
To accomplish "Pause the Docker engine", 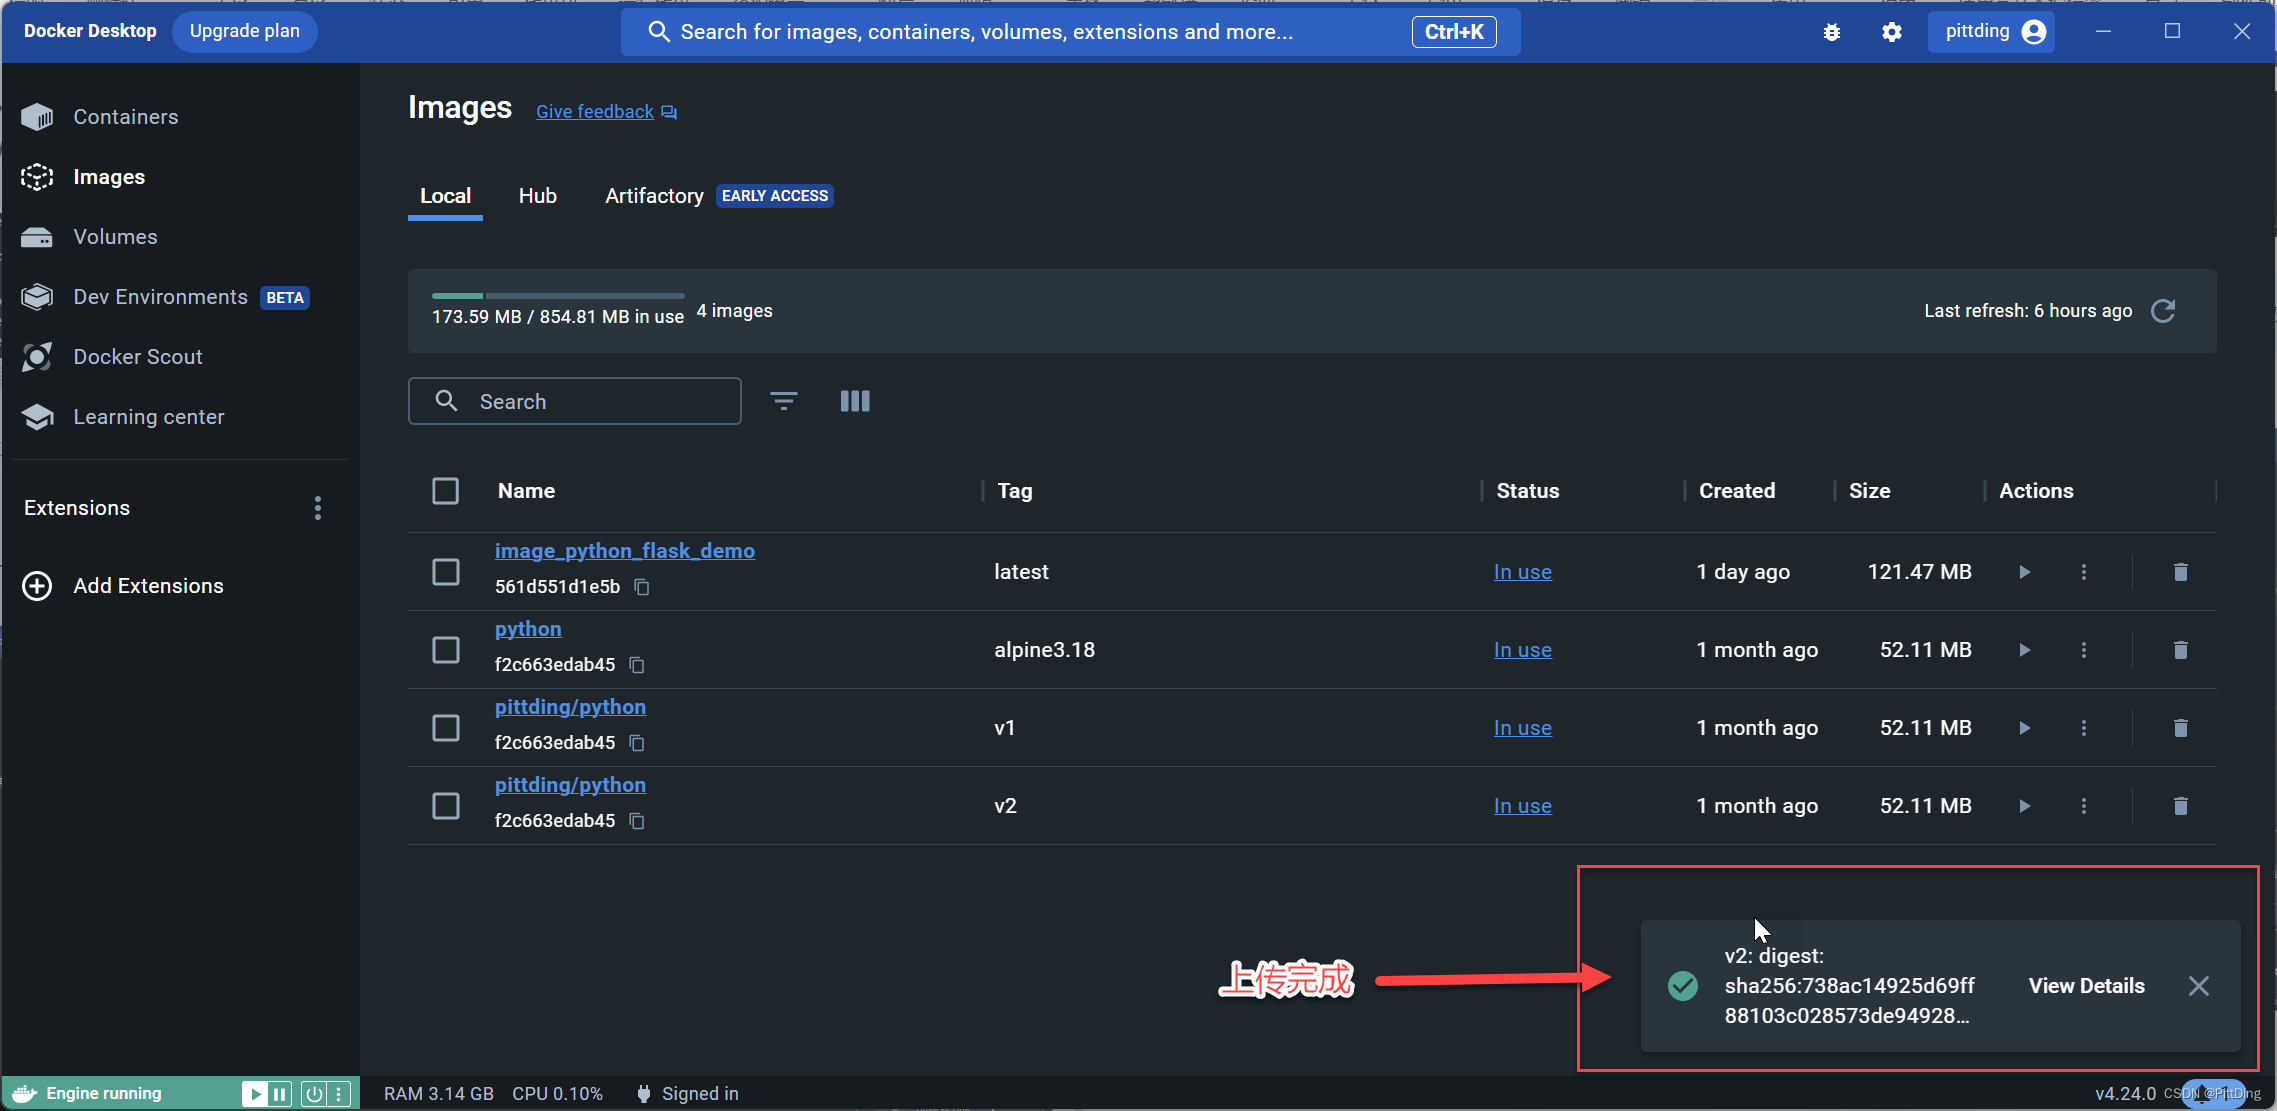I will click(x=280, y=1094).
